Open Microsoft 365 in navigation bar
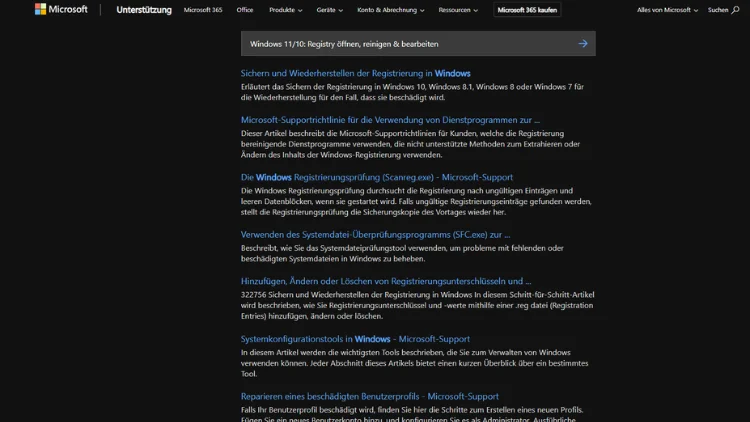 pyautogui.click(x=203, y=10)
